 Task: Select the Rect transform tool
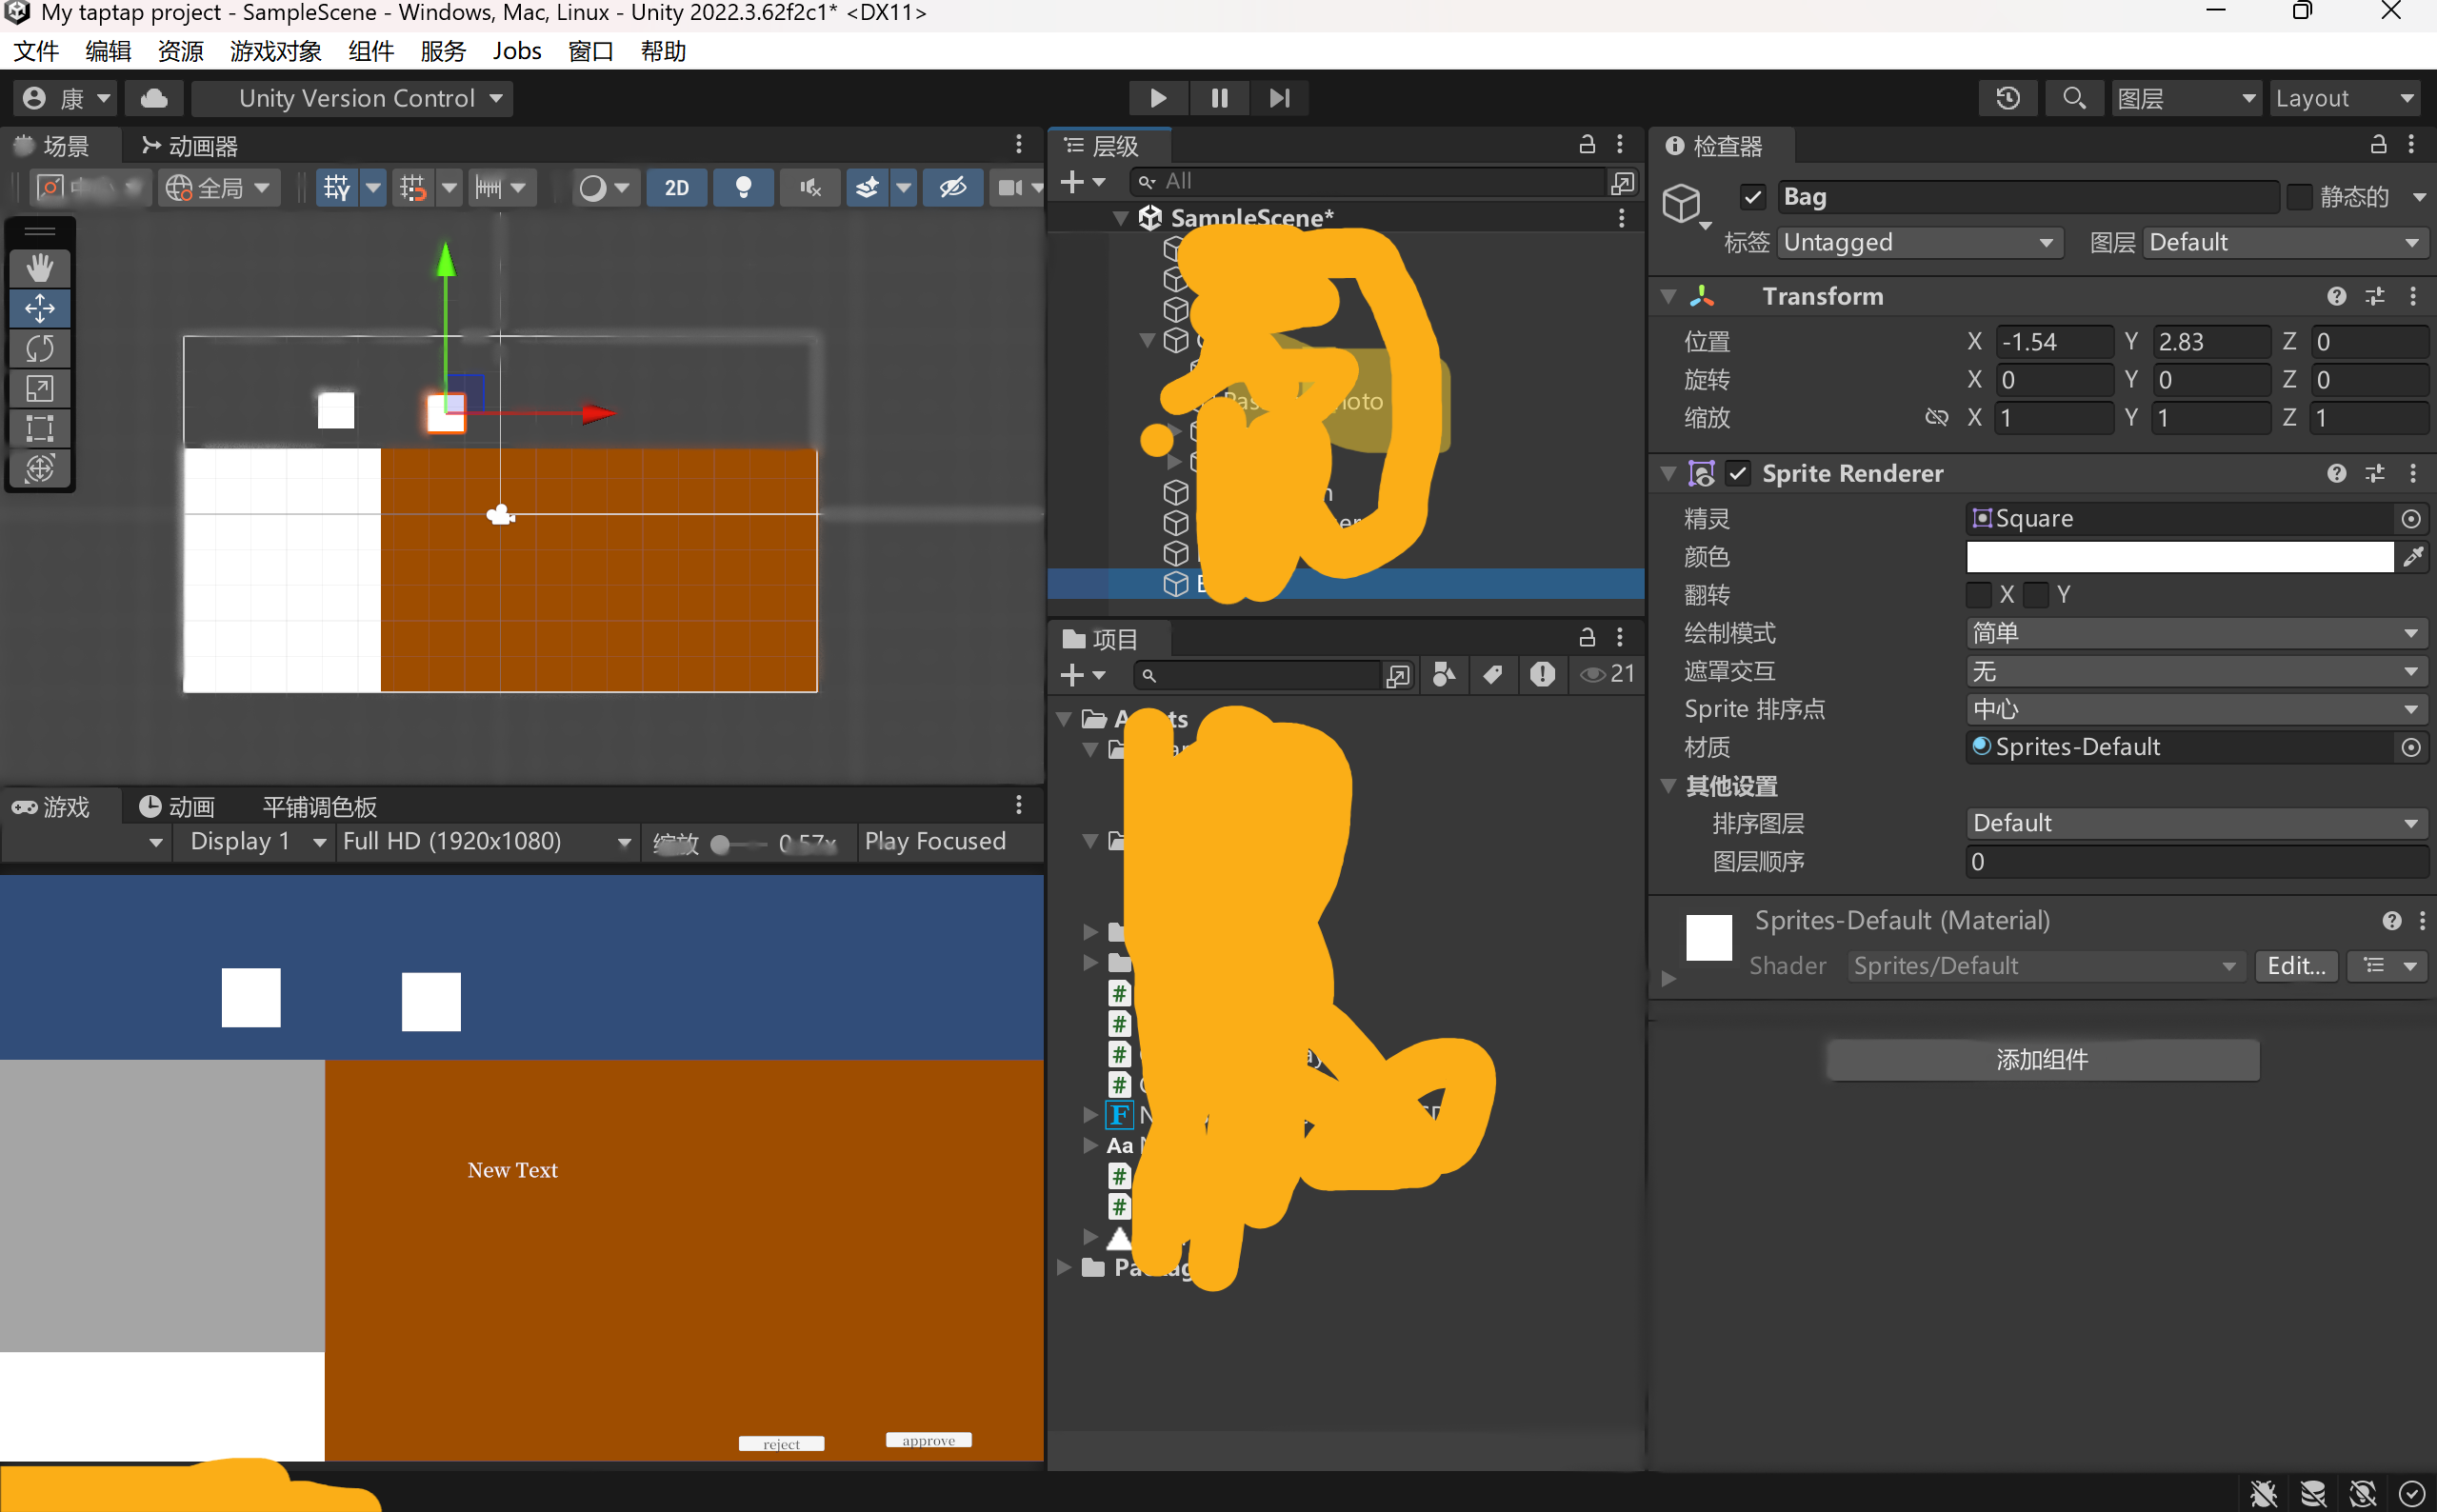pos(40,428)
